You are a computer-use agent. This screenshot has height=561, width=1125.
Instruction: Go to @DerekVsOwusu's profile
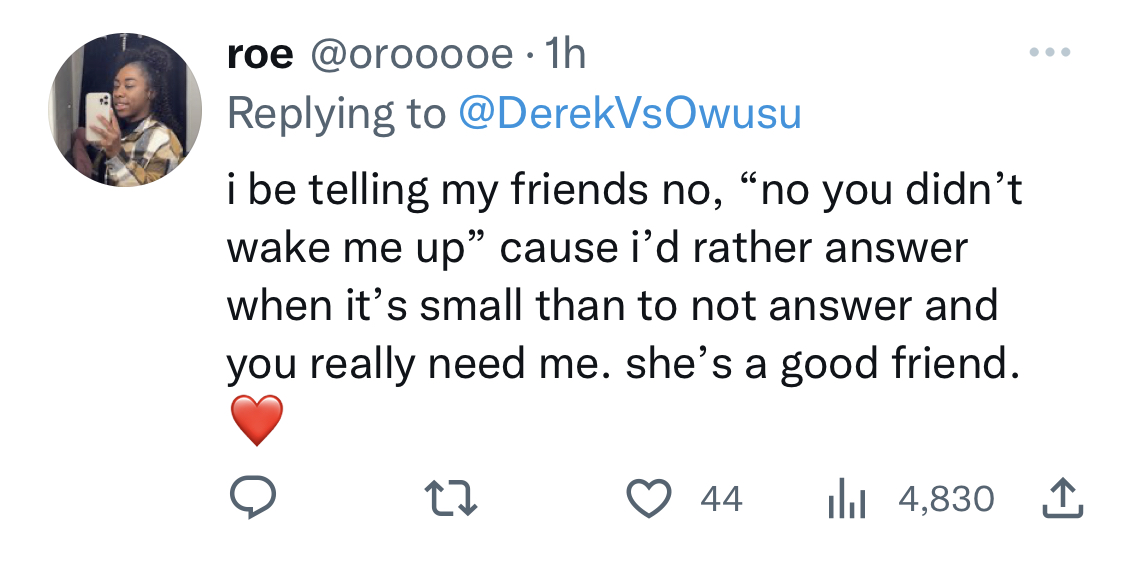(630, 115)
